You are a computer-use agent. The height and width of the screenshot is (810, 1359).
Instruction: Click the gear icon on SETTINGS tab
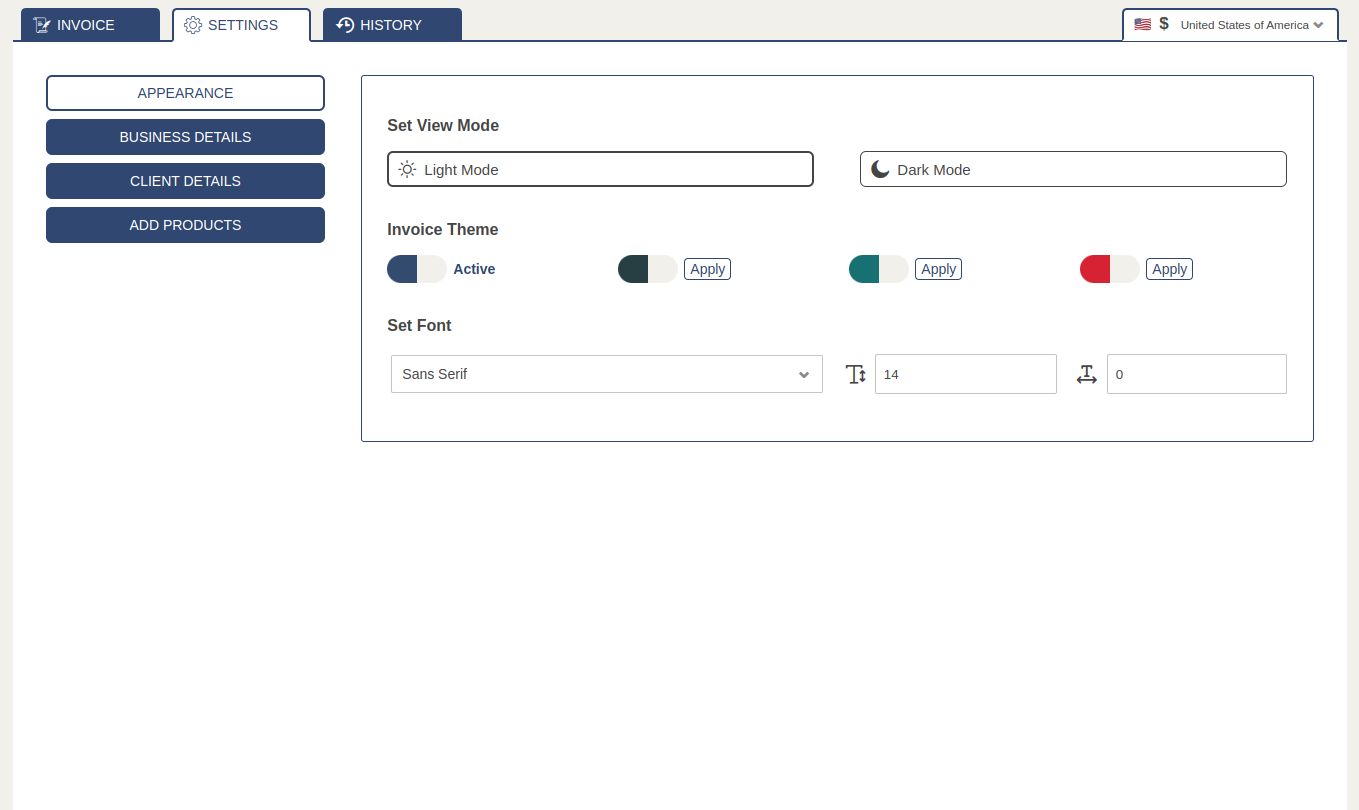pyautogui.click(x=194, y=25)
